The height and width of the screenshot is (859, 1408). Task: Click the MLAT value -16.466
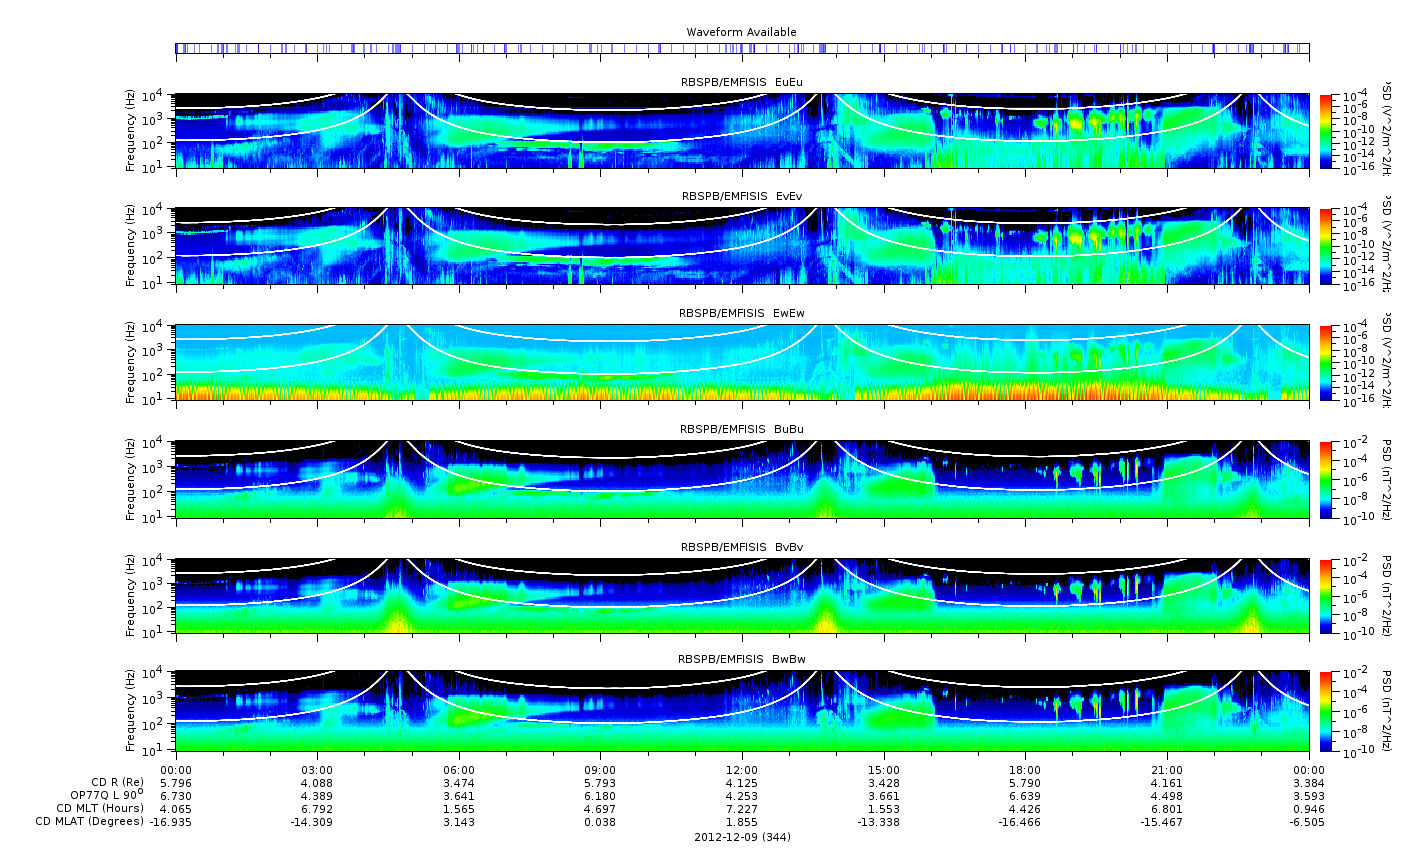click(x=1022, y=821)
